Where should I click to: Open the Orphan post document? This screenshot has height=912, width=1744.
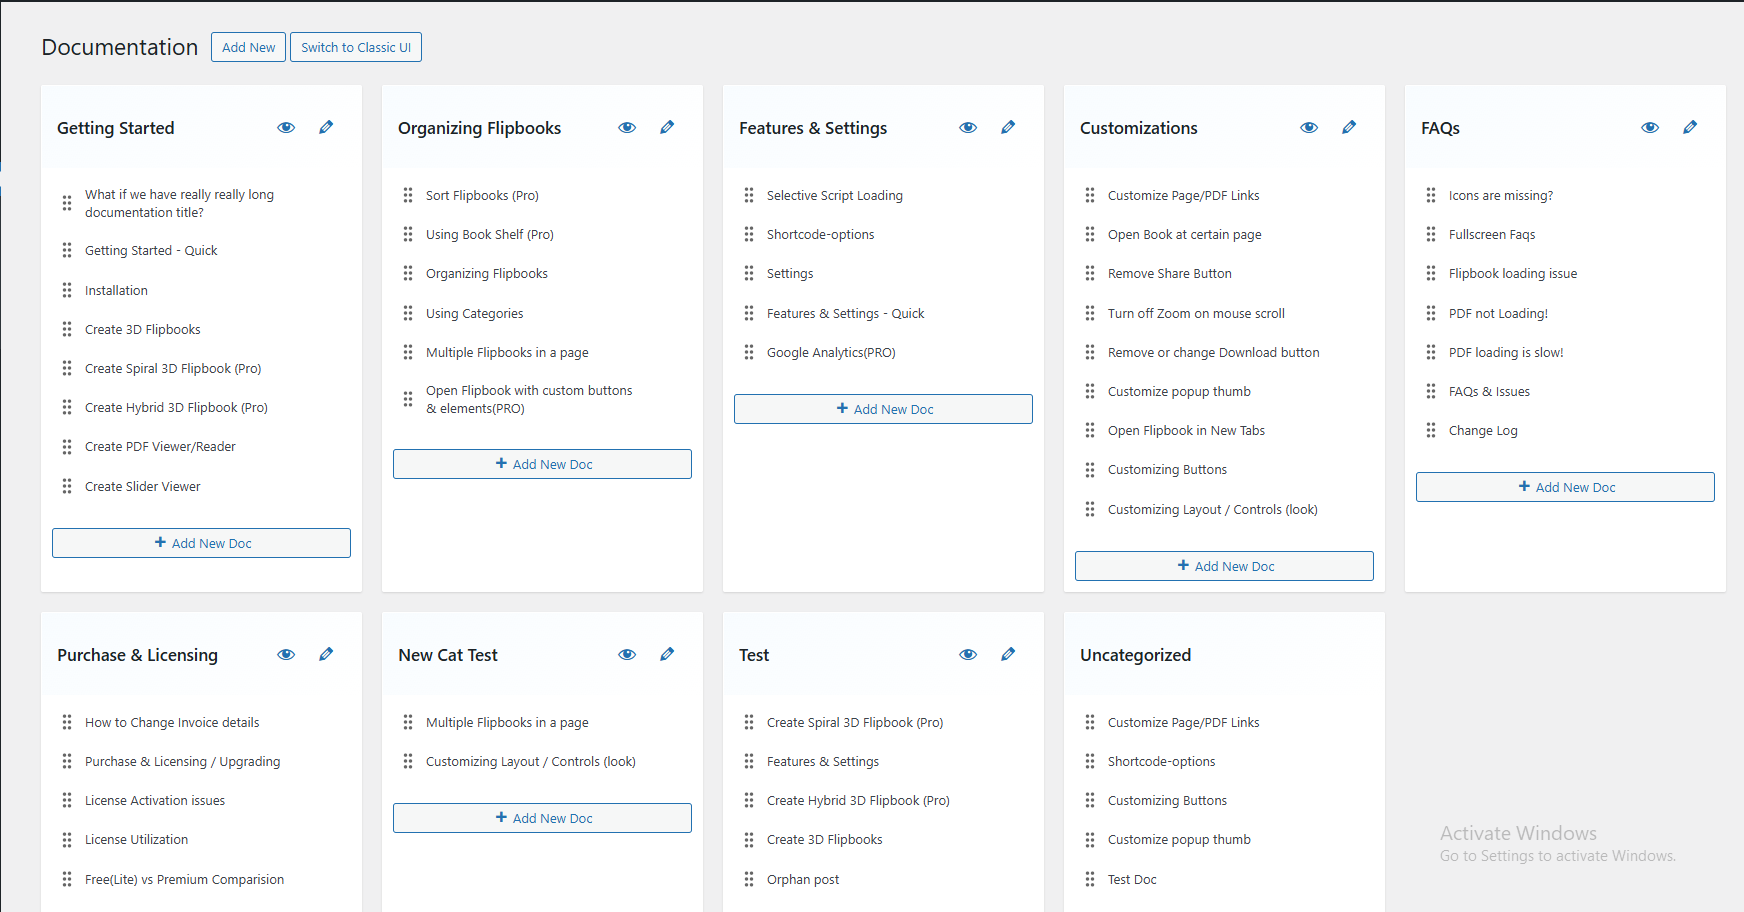(x=803, y=879)
